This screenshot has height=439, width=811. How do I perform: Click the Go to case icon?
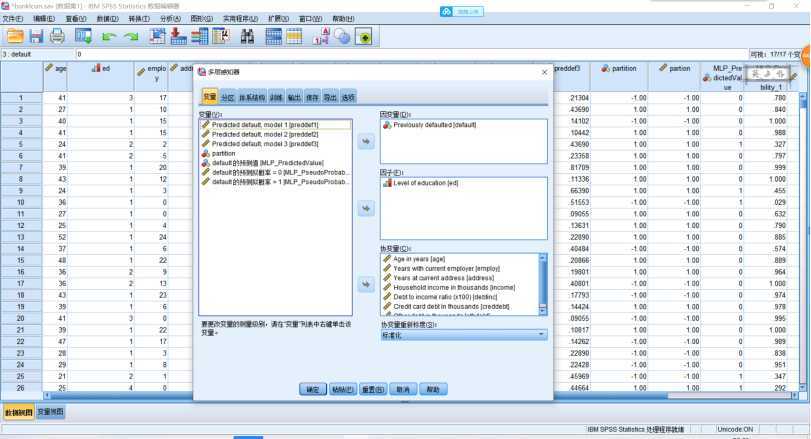pos(157,36)
